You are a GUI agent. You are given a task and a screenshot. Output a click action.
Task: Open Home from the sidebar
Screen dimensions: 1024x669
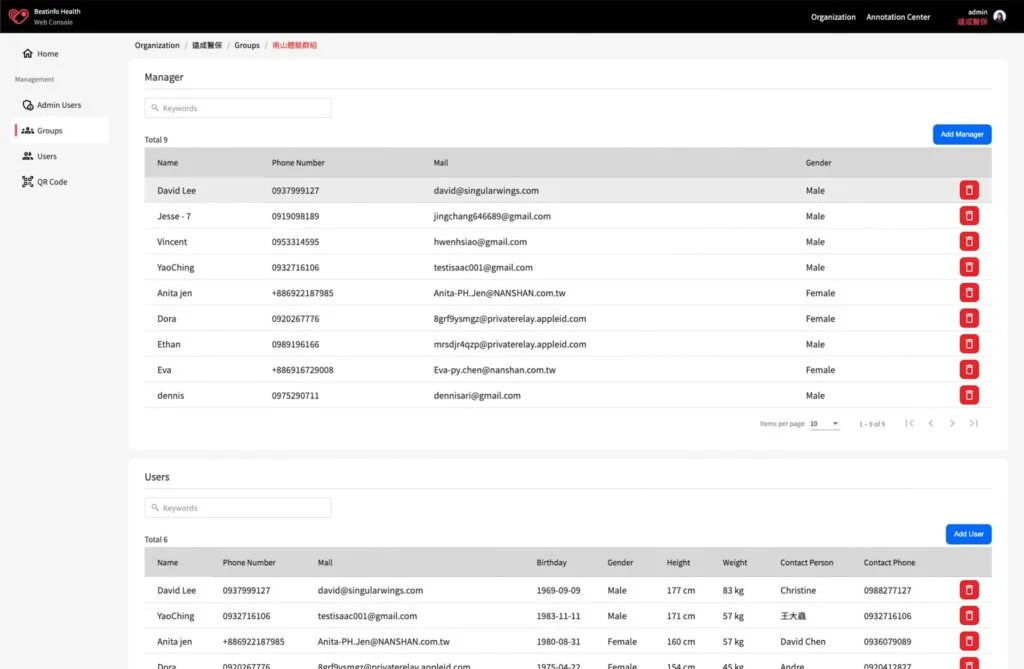click(40, 54)
